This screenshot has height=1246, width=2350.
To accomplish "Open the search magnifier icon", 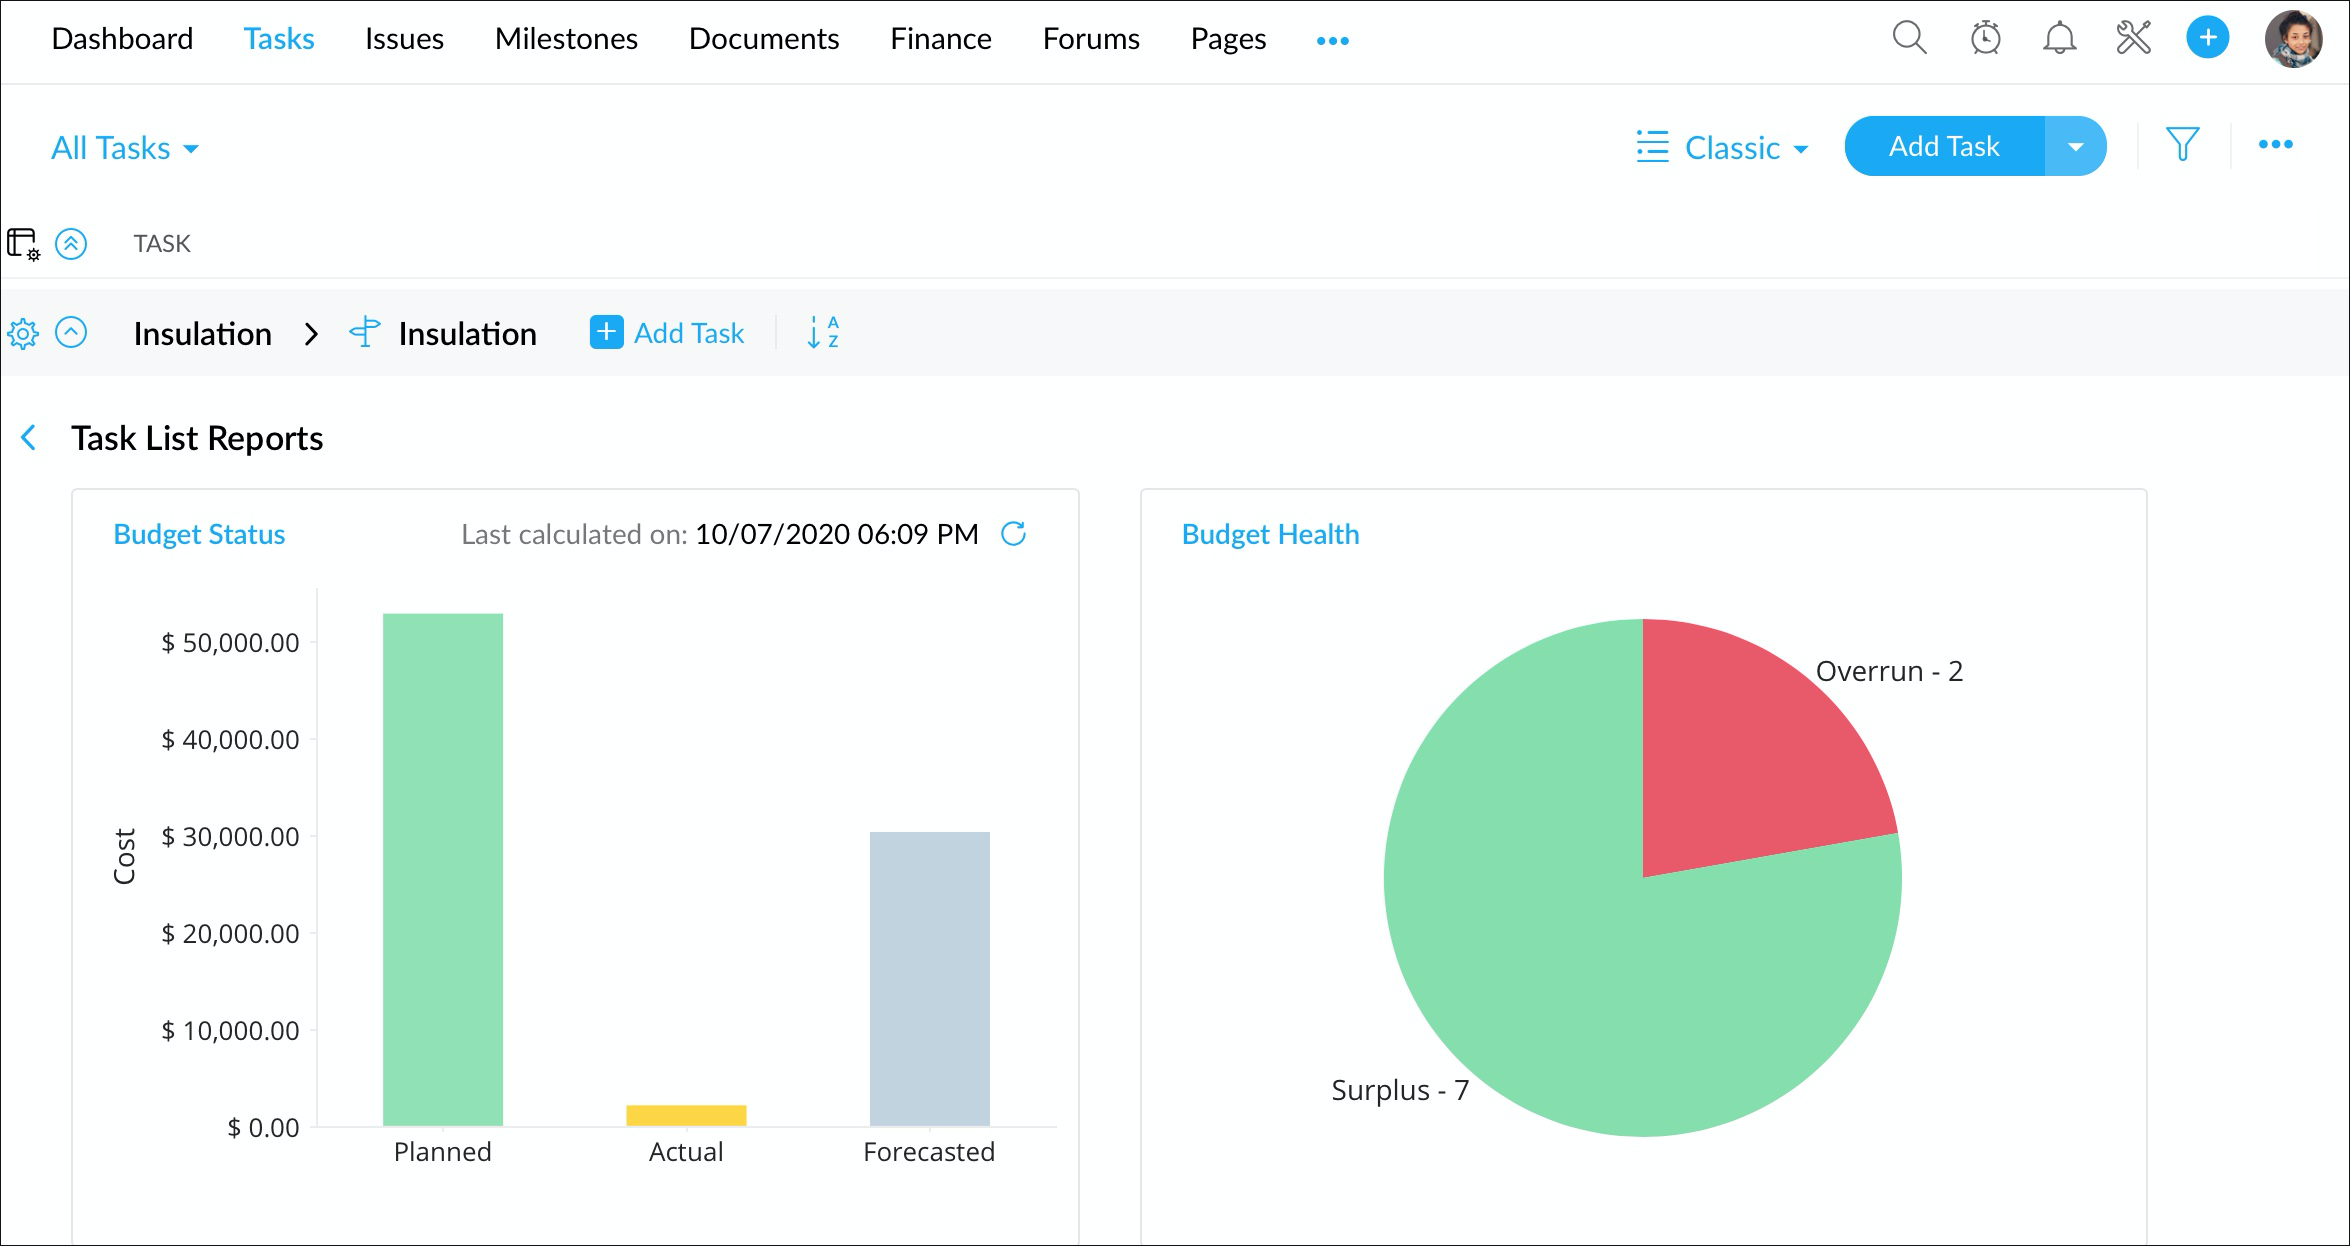I will (x=1909, y=38).
